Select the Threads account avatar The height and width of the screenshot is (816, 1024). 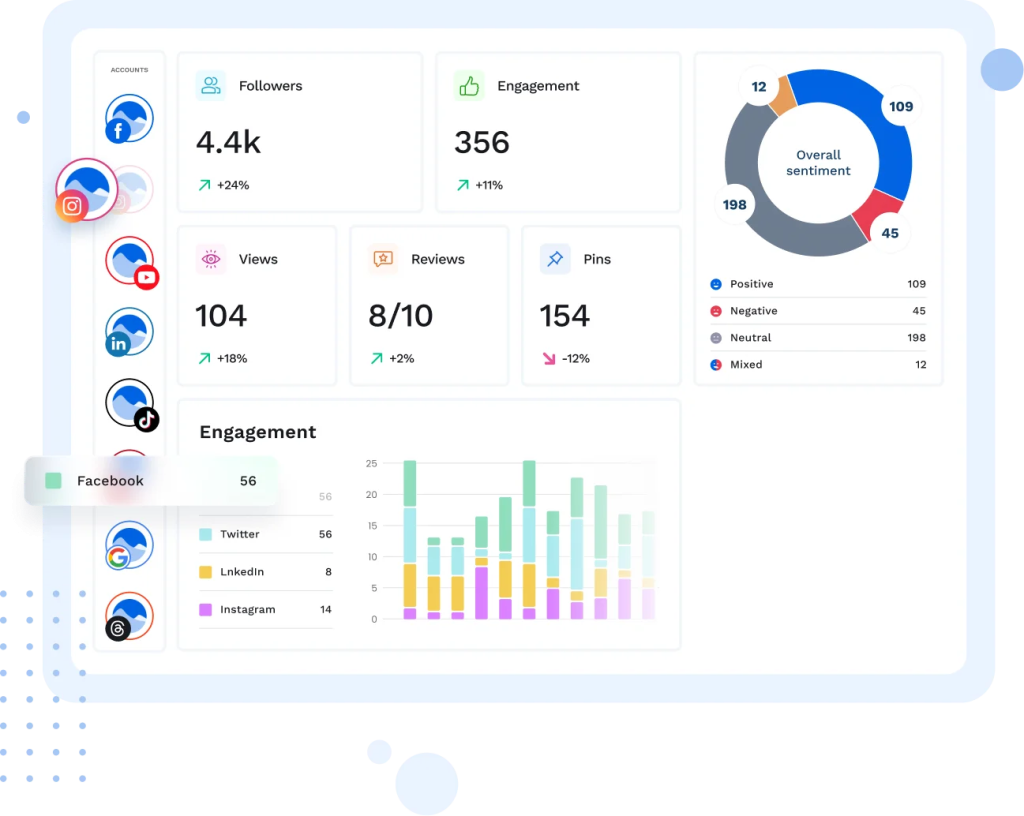[129, 616]
